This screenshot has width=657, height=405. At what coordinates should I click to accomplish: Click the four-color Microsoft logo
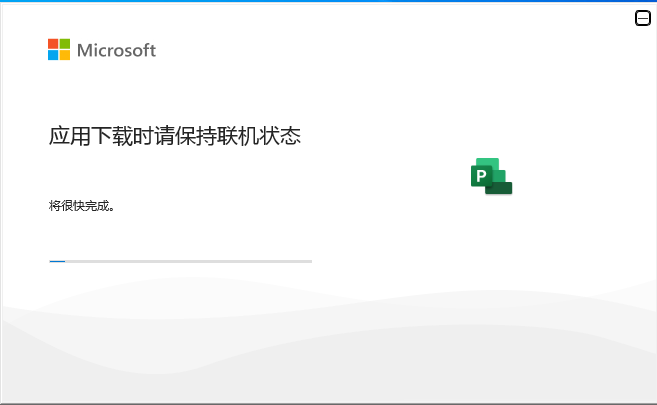click(59, 49)
